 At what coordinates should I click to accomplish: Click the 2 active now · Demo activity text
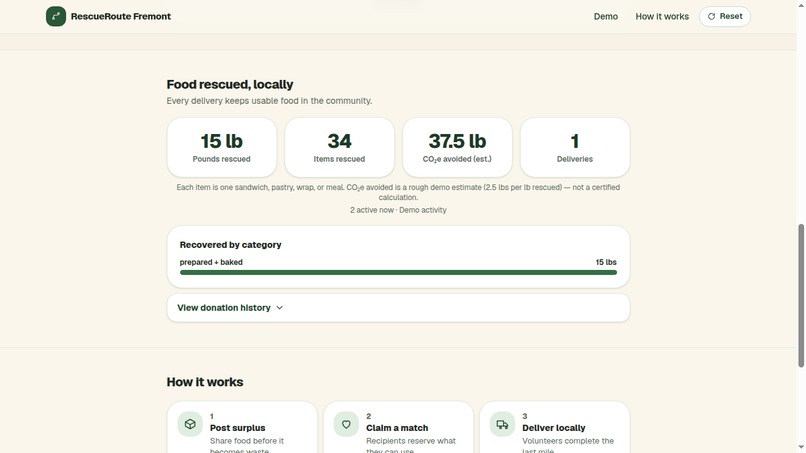(x=398, y=210)
